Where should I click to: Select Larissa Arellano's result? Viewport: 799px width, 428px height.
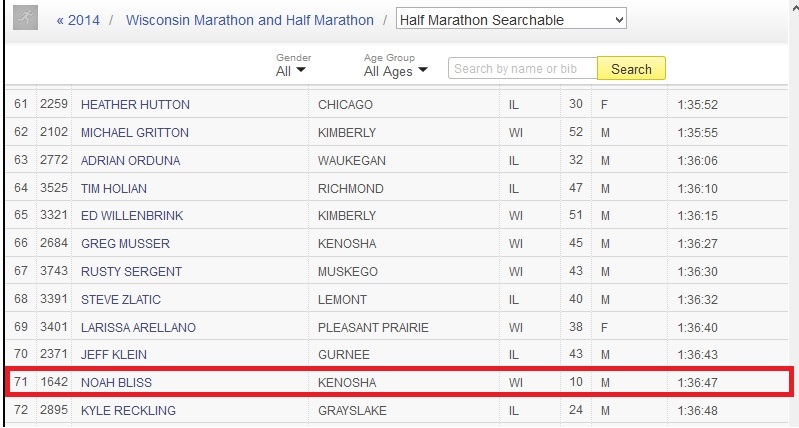(x=138, y=327)
